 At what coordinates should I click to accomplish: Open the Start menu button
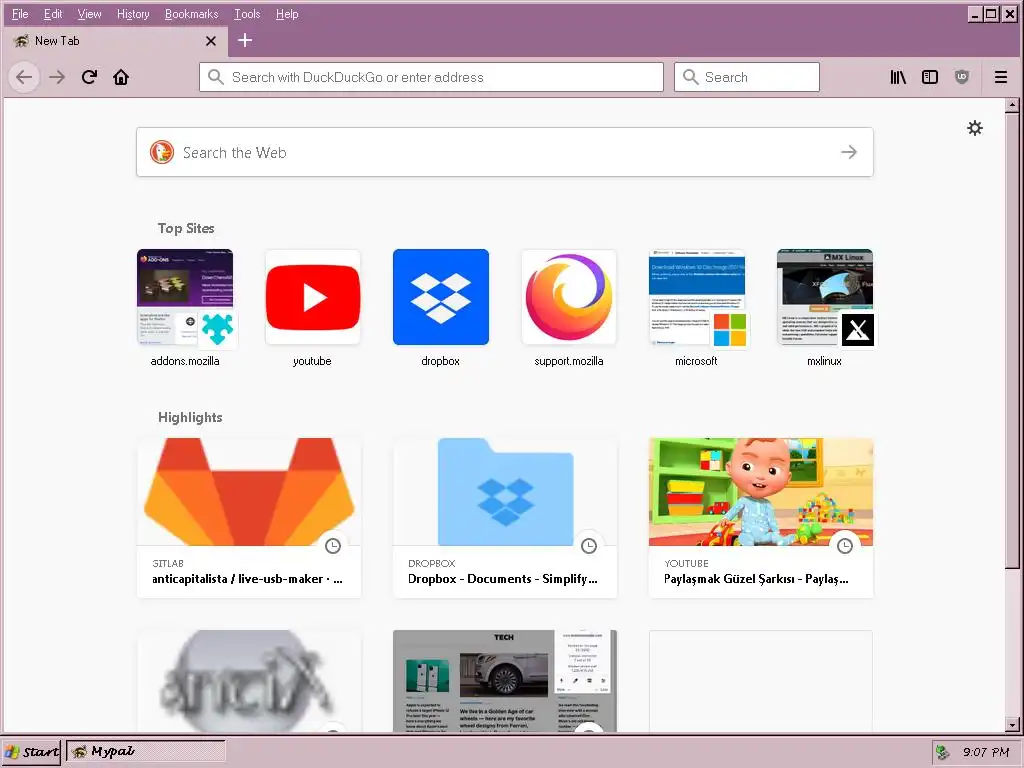point(31,752)
